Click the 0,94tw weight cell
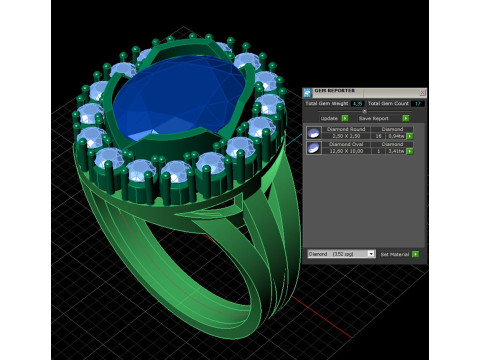The image size is (480, 360). click(396, 136)
